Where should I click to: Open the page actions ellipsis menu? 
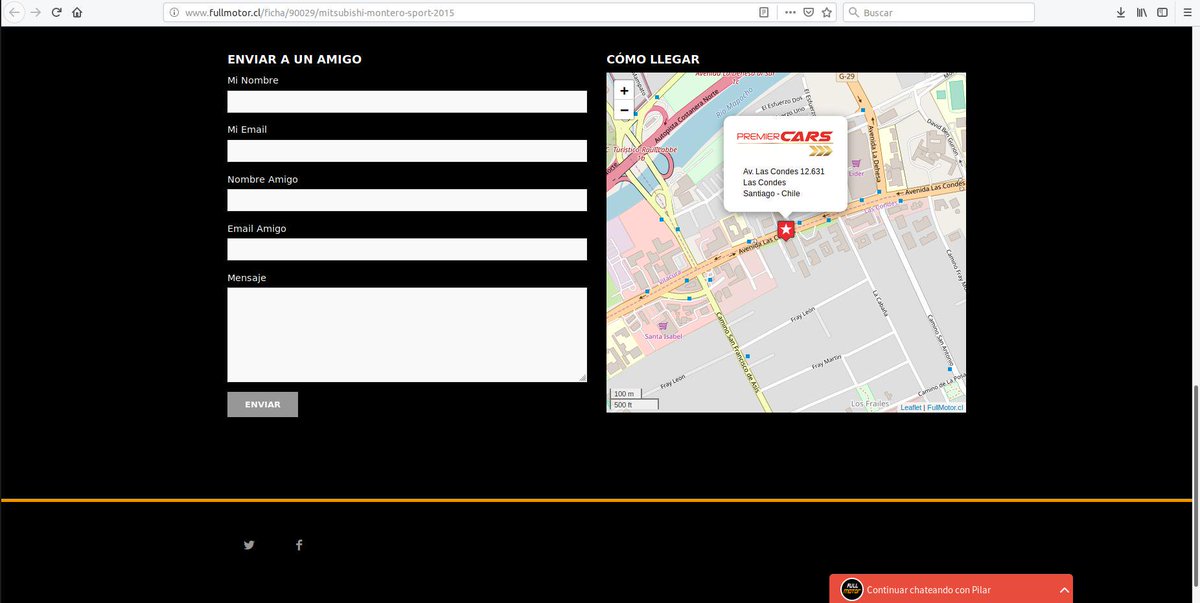click(x=789, y=11)
